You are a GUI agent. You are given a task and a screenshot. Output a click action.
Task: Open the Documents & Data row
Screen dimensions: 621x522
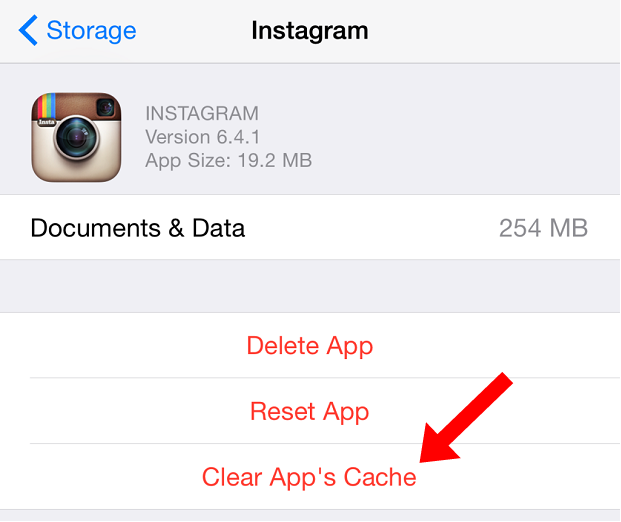[310, 227]
